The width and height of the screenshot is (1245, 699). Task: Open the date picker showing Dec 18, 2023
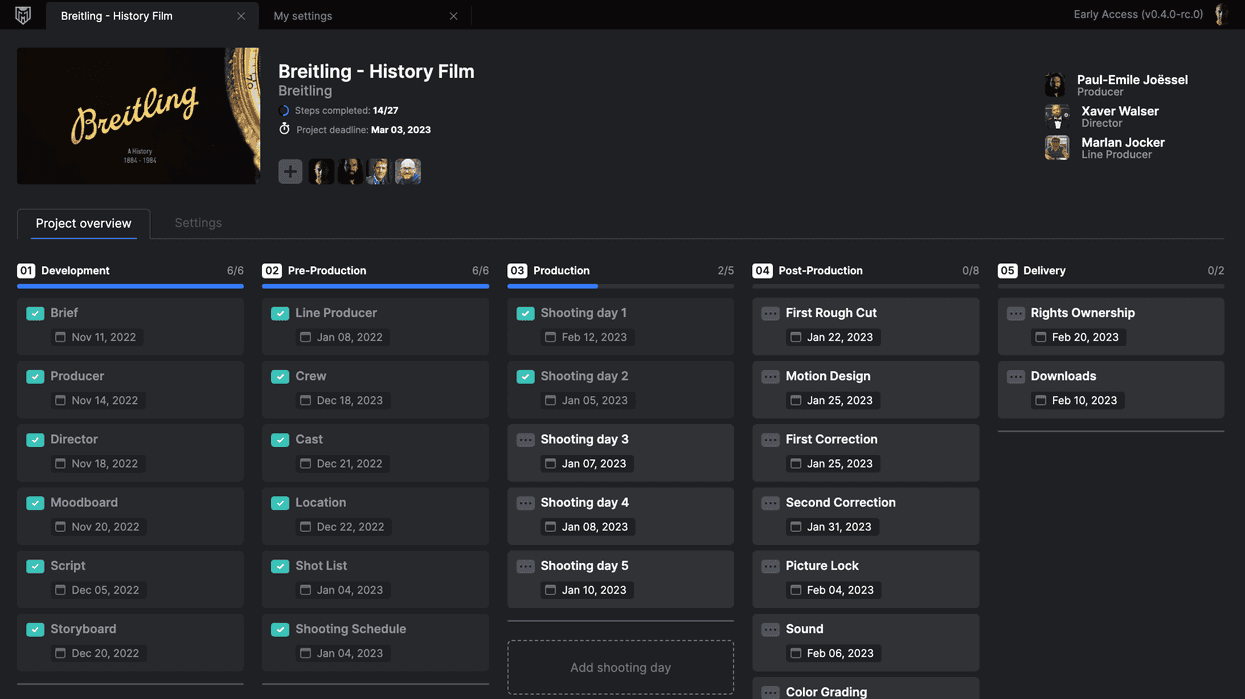(x=342, y=400)
